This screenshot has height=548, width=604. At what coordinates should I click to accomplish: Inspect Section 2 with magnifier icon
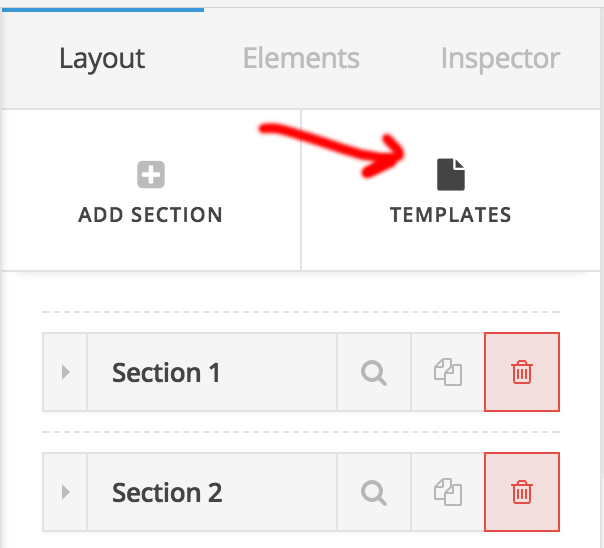tap(374, 493)
